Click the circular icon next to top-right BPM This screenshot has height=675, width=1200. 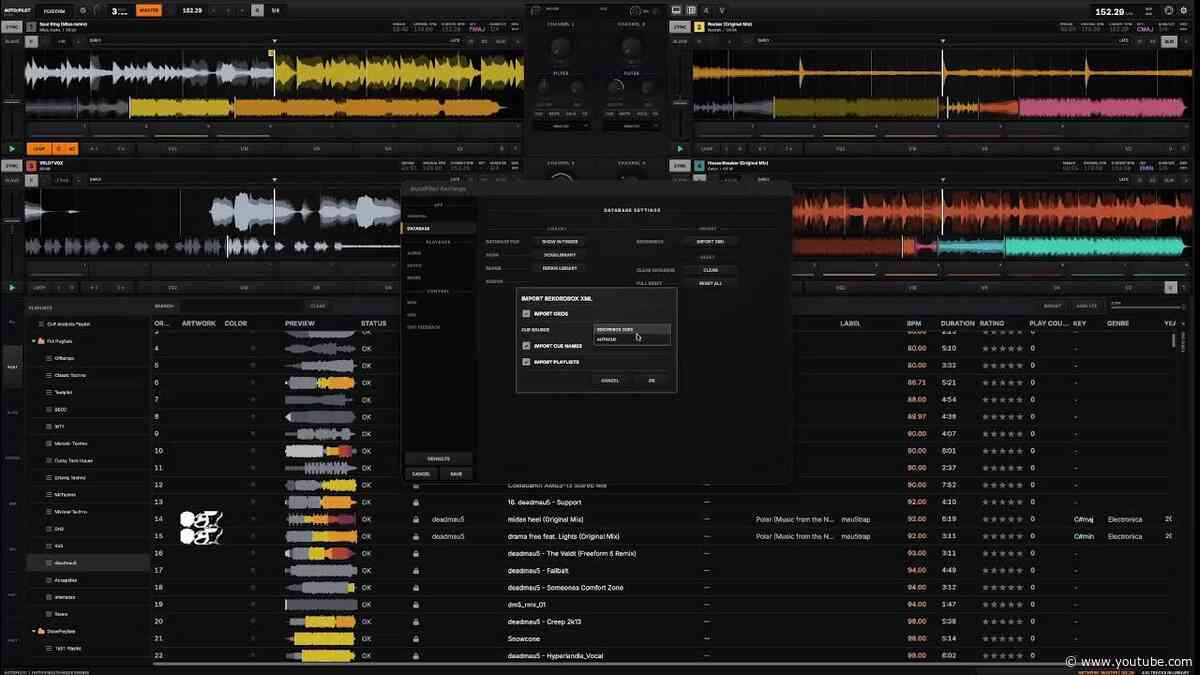1169,10
